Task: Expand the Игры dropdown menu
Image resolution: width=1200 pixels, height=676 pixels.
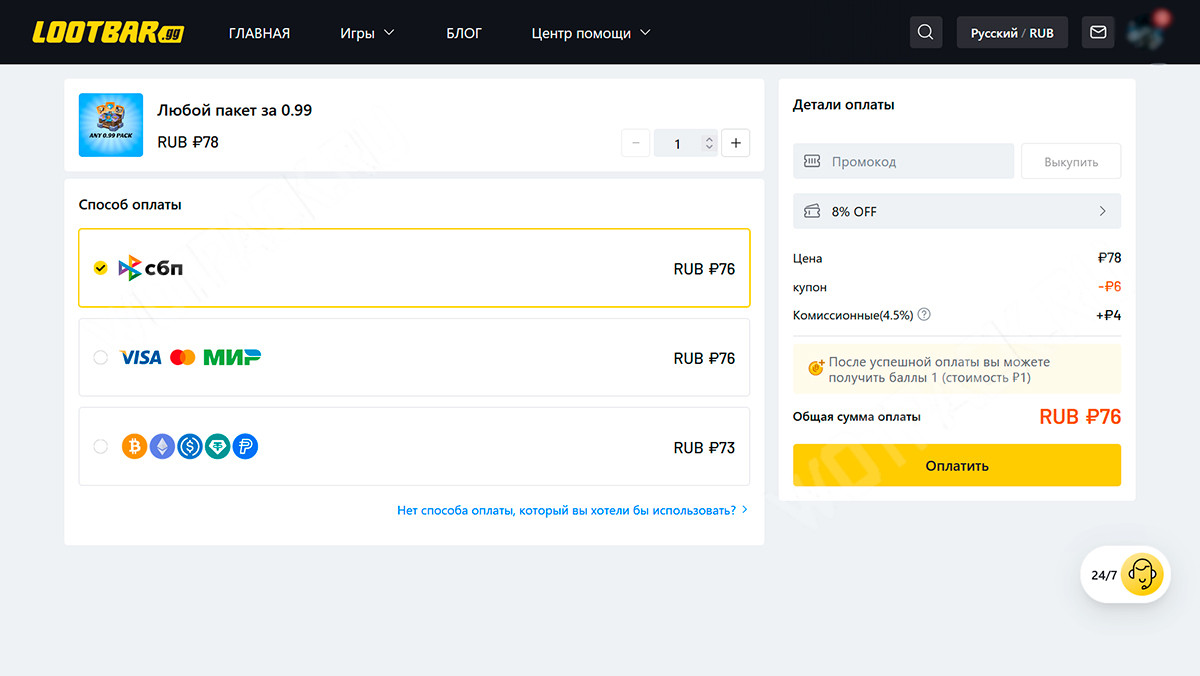Action: 367,33
